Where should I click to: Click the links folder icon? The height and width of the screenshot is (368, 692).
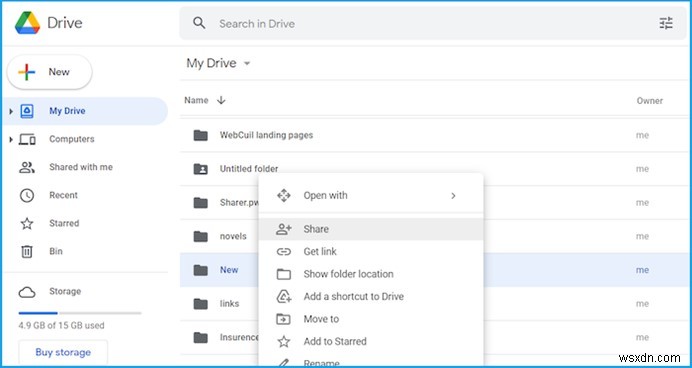(x=200, y=304)
